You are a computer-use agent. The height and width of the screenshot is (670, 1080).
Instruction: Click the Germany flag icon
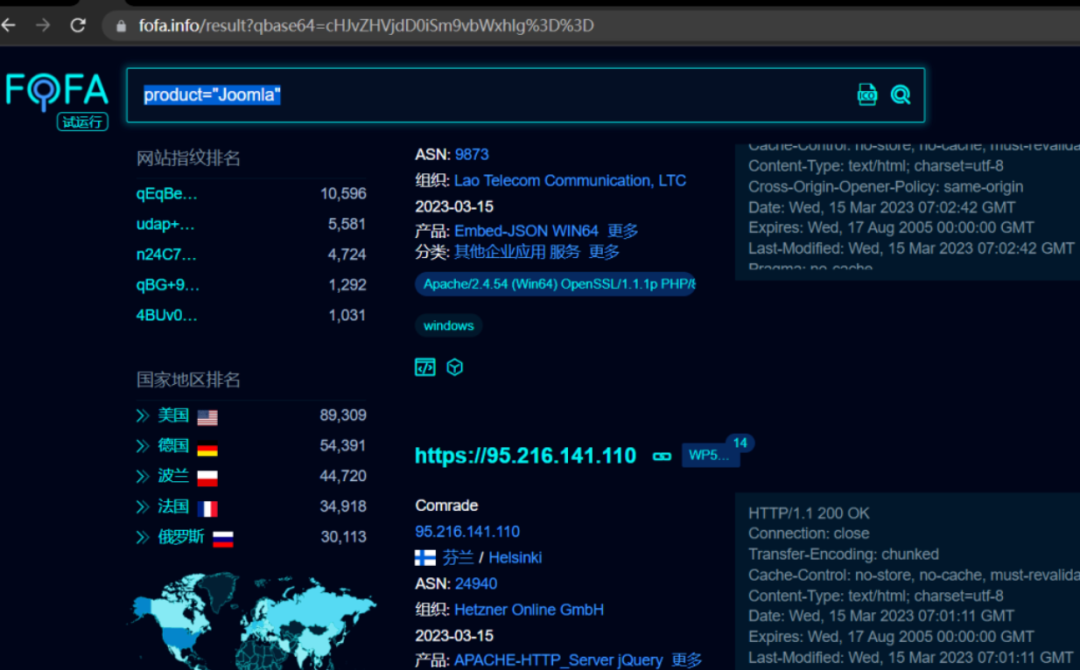pos(207,448)
